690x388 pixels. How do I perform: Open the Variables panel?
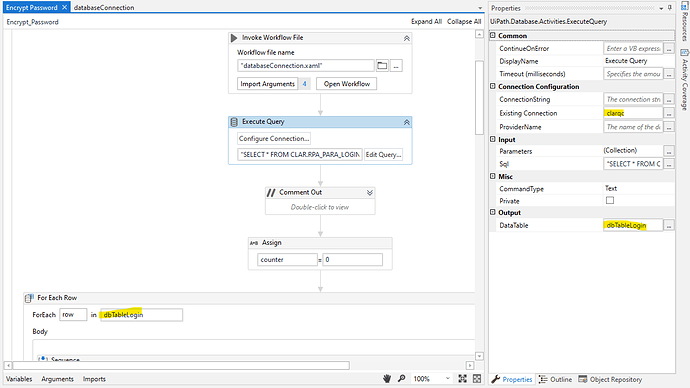(19, 379)
